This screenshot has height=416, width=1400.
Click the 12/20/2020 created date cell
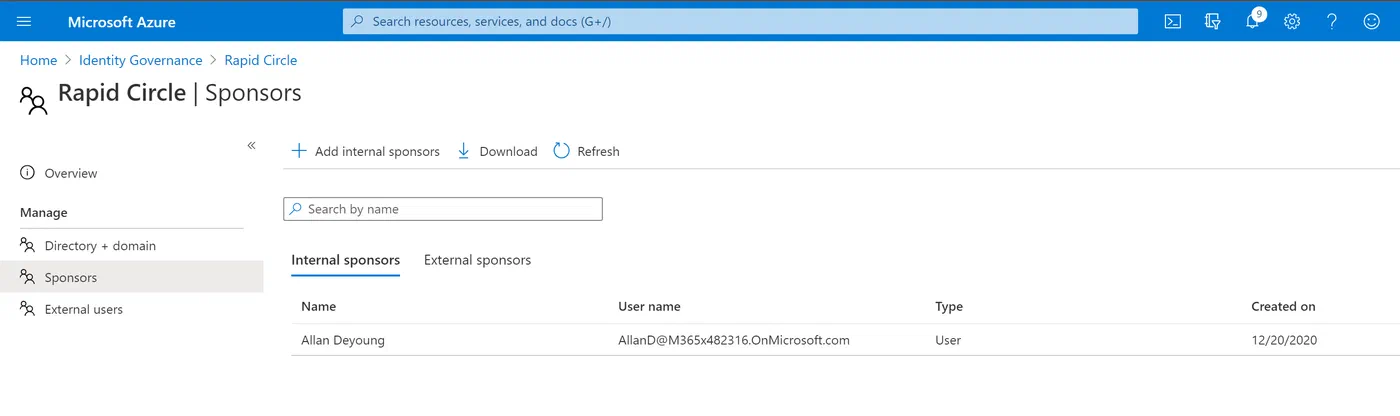(1284, 340)
